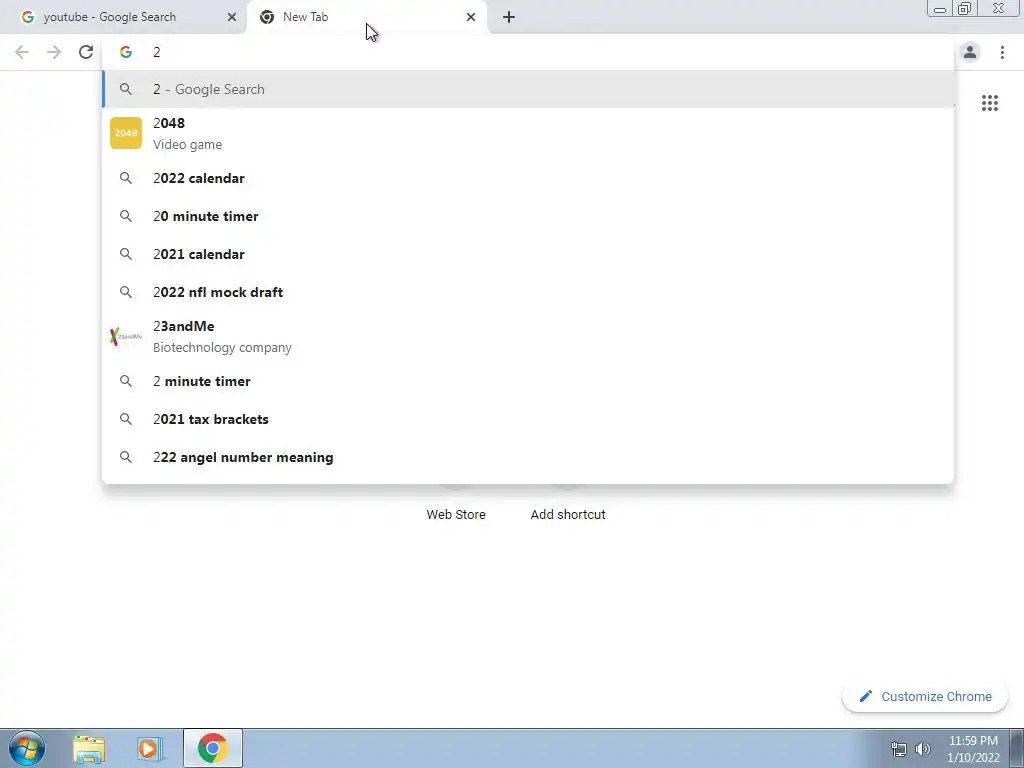The height and width of the screenshot is (768, 1024).
Task: Open the volume speaker tray icon
Action: [x=922, y=749]
